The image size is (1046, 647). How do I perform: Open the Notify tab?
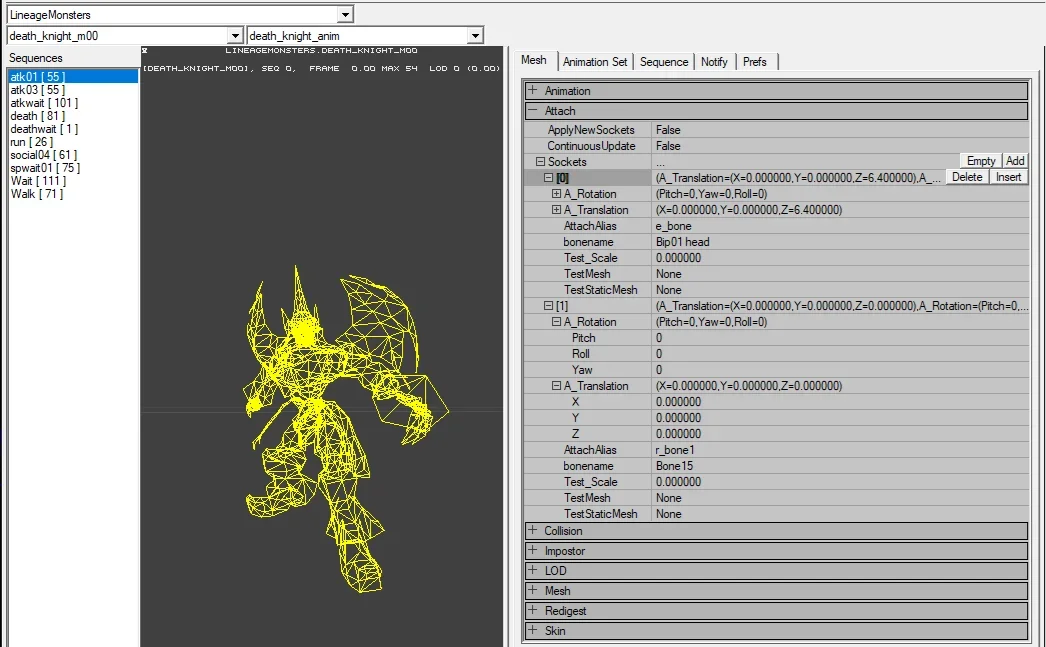pos(714,61)
